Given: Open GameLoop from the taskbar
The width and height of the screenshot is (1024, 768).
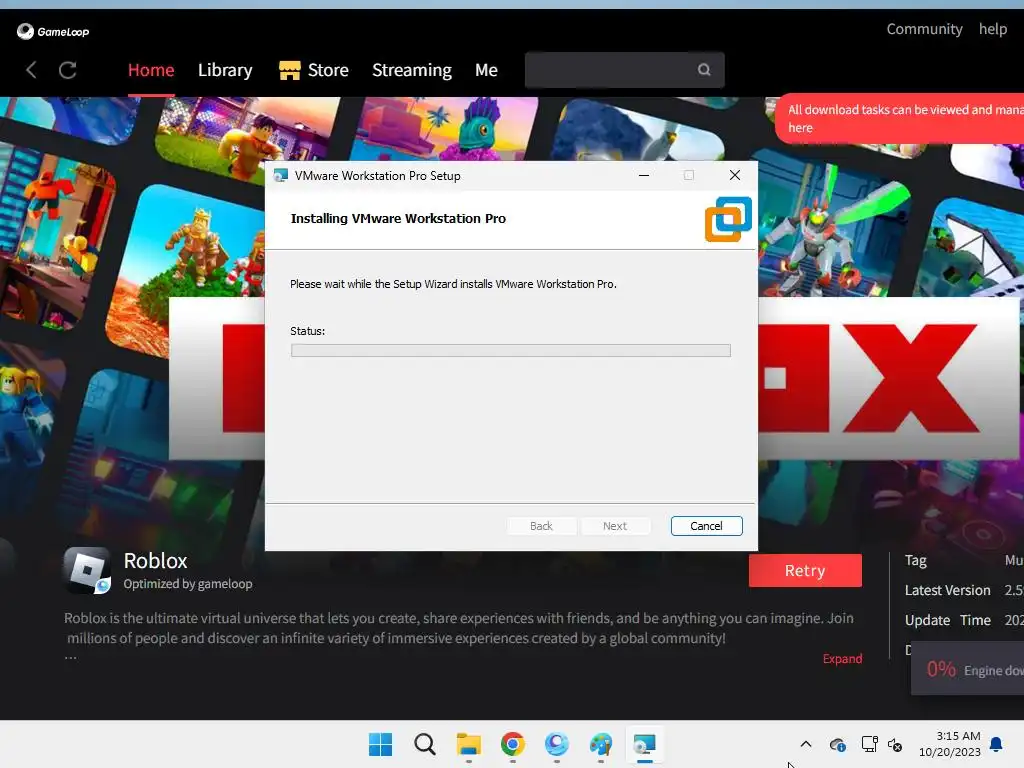Looking at the screenshot, I should click(x=556, y=744).
